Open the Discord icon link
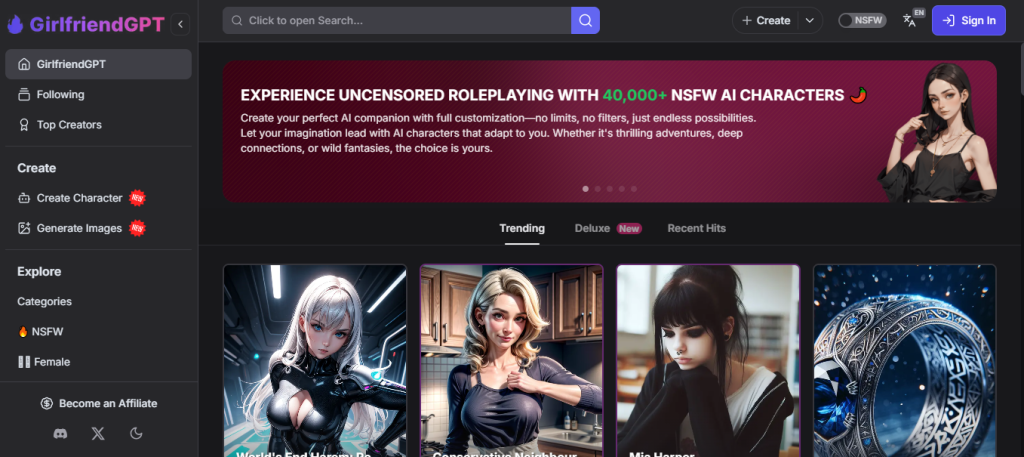The width and height of the screenshot is (1024, 457). click(61, 433)
